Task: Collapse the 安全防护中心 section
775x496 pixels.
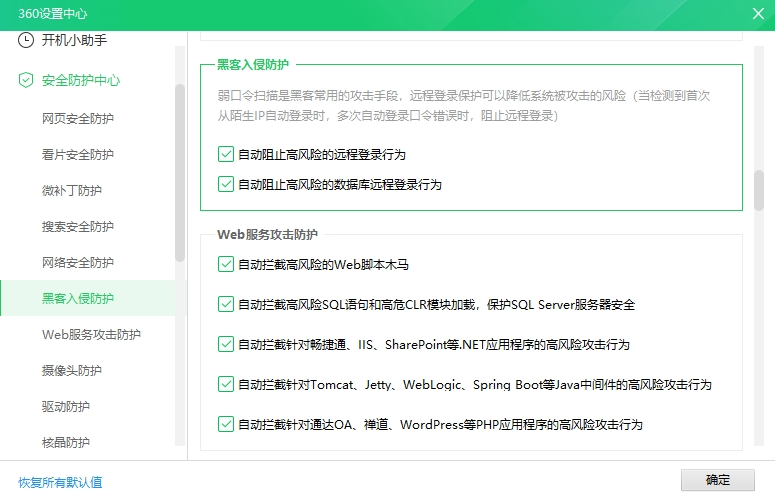Action: tap(80, 80)
